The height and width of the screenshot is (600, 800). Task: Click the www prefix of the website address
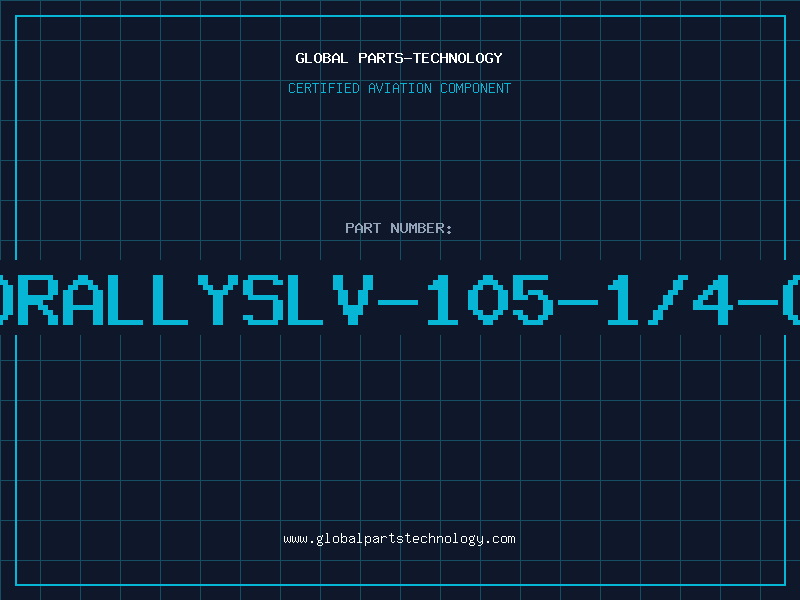click(x=295, y=539)
